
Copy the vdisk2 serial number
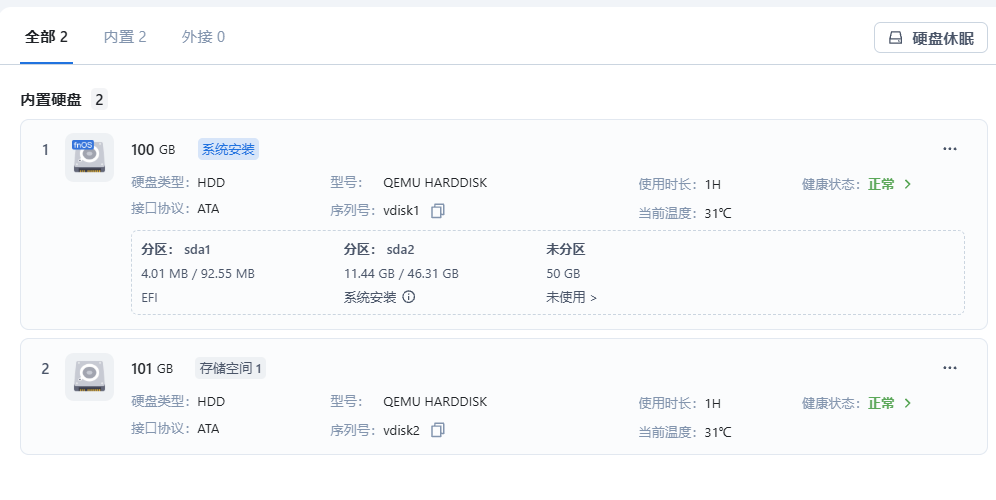coord(438,430)
